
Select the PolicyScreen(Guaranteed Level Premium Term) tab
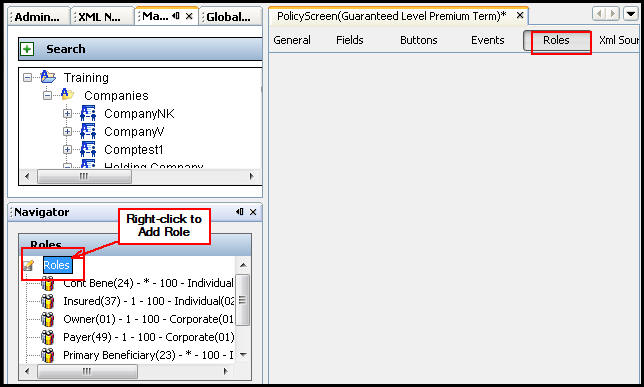pos(391,16)
